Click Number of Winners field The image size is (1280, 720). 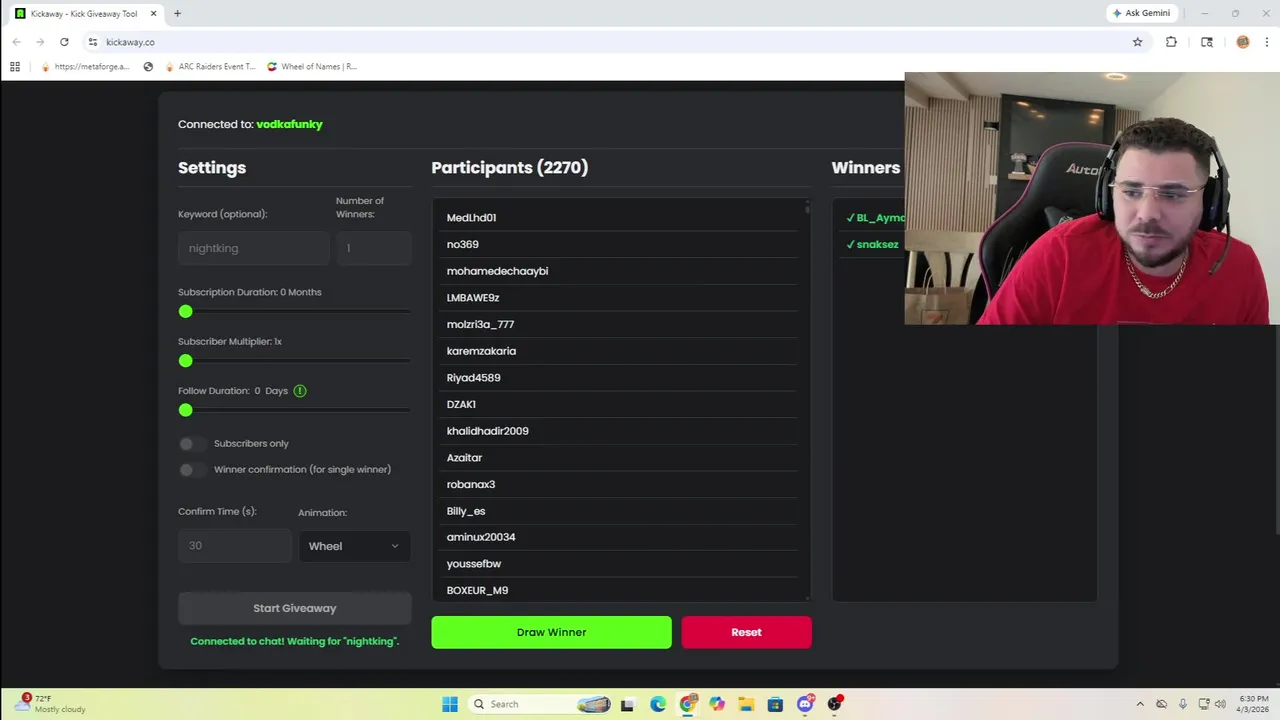coord(374,248)
